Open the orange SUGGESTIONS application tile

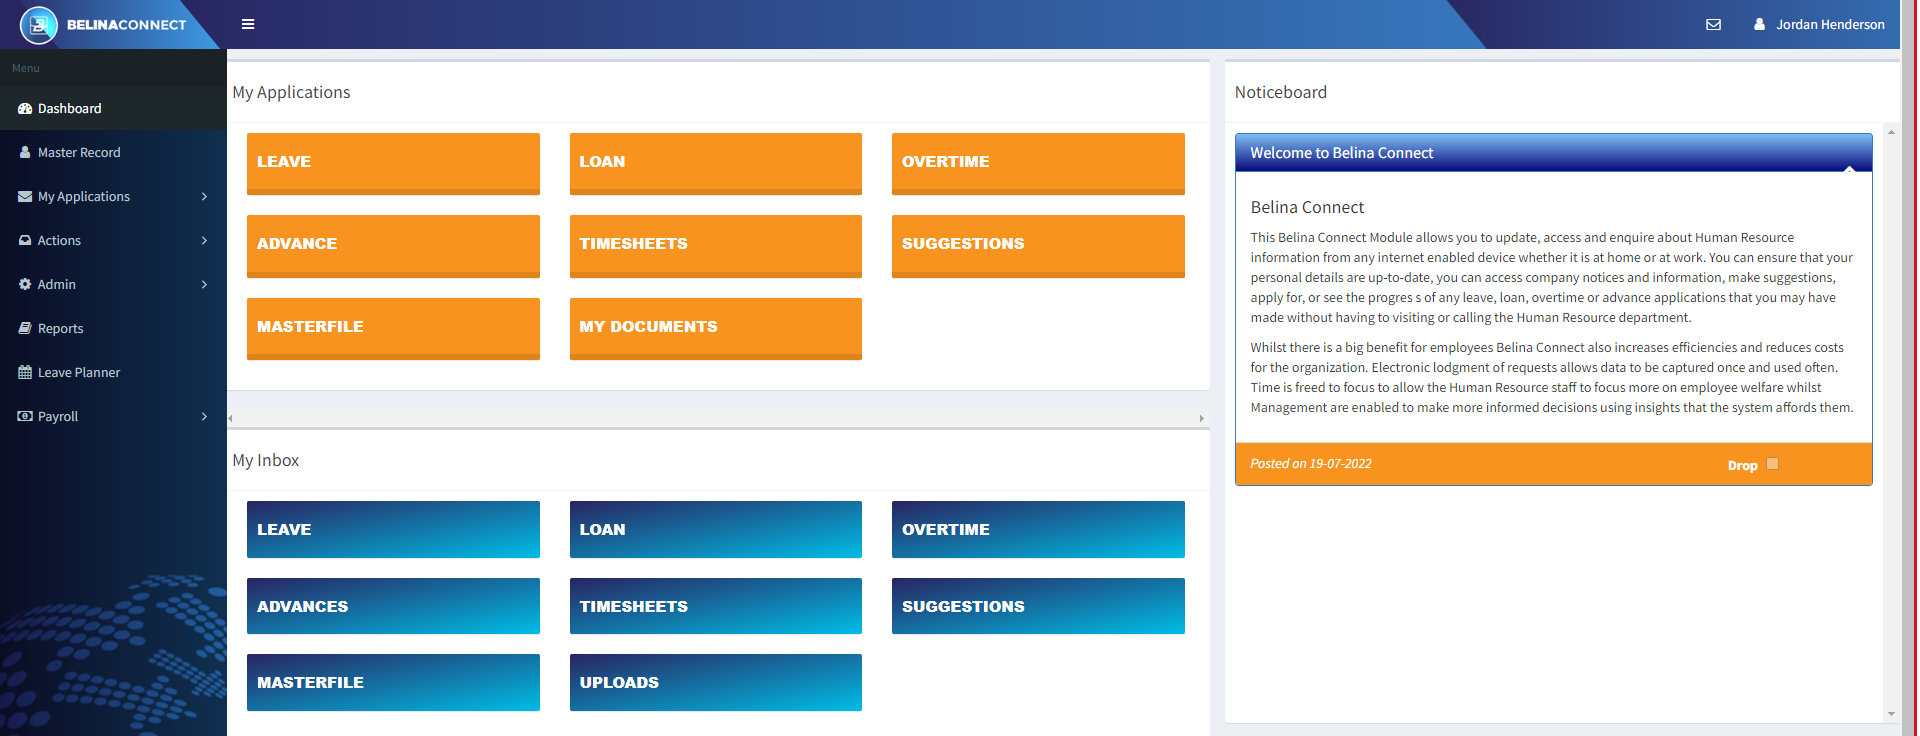[x=1038, y=246]
